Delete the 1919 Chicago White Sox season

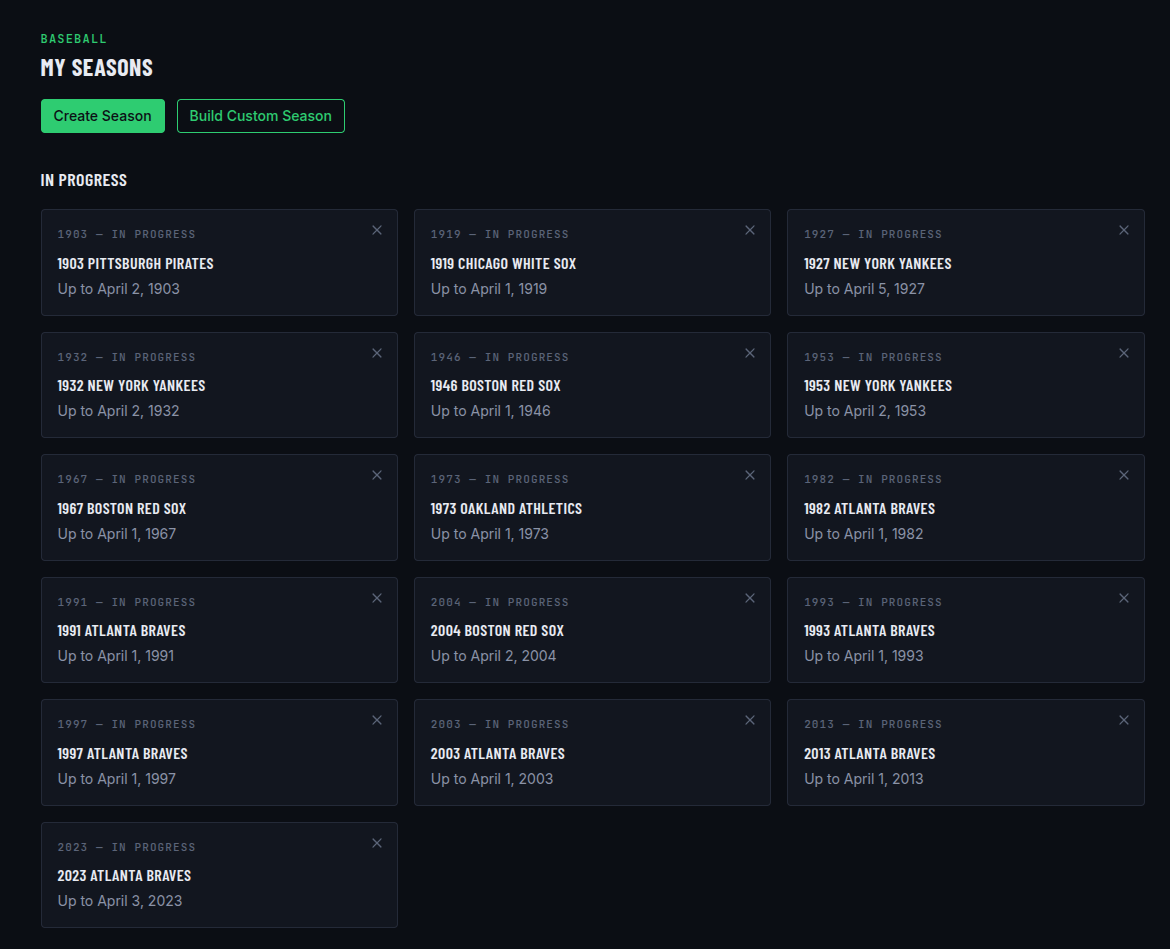point(750,231)
